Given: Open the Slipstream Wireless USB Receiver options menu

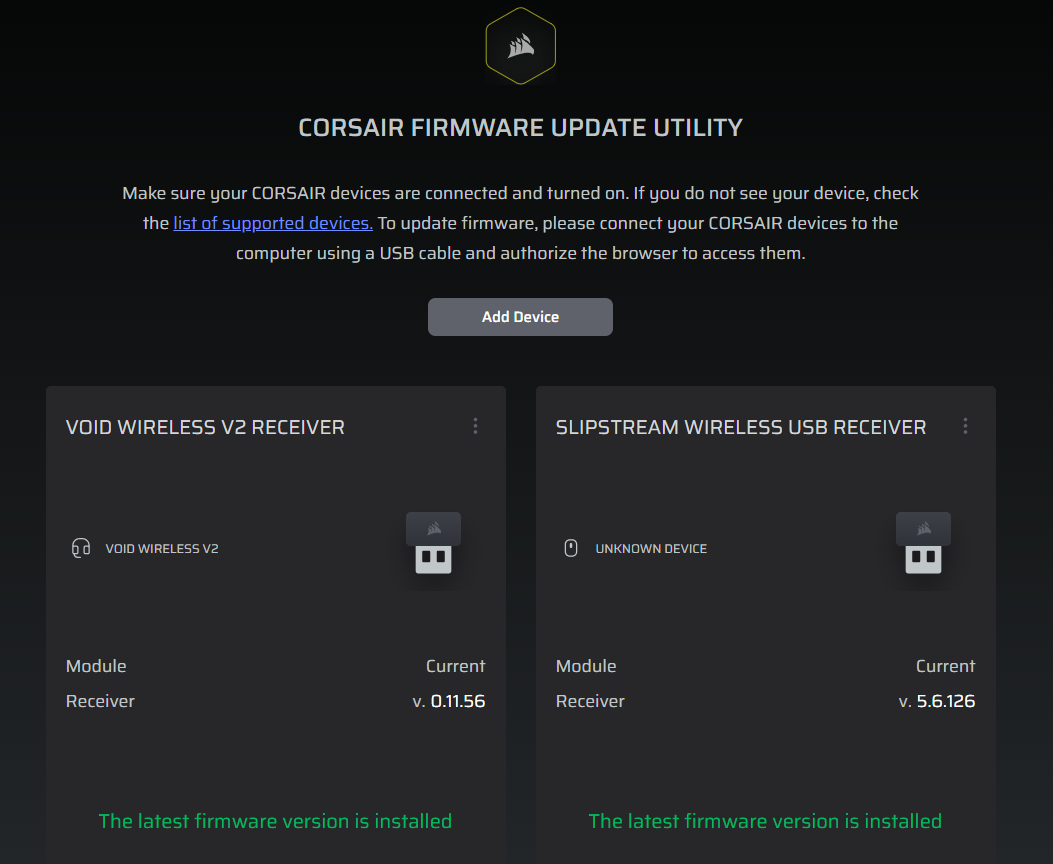Looking at the screenshot, I should [965, 426].
